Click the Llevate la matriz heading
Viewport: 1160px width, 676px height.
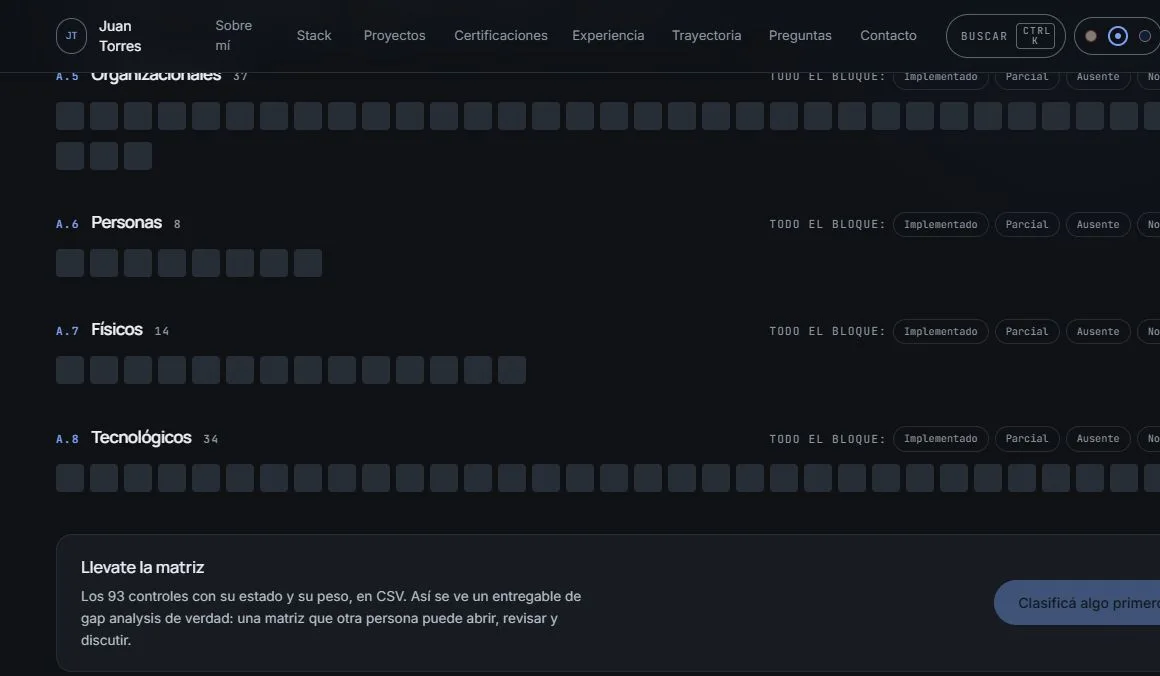tap(143, 567)
